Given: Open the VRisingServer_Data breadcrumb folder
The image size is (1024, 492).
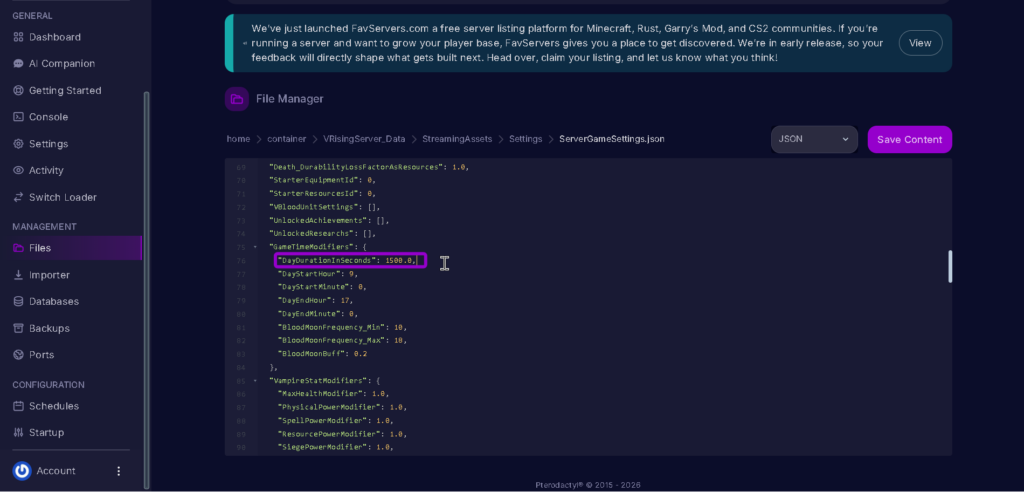Looking at the screenshot, I should 364,139.
